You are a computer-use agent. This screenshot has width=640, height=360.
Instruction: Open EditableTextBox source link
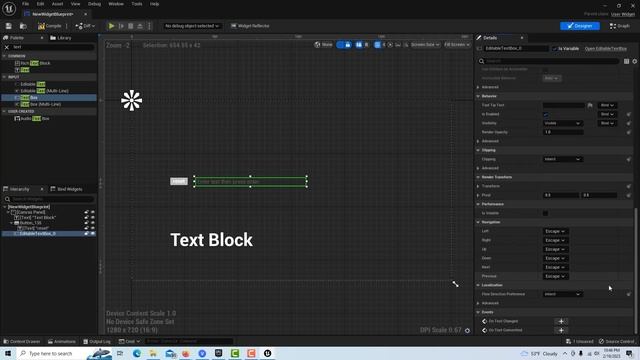coord(605,49)
